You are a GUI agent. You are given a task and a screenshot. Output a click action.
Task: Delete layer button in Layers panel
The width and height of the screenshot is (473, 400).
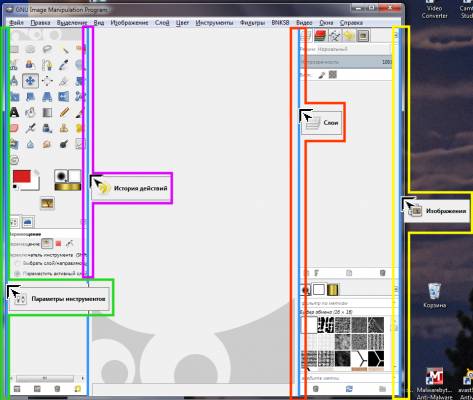(x=383, y=273)
